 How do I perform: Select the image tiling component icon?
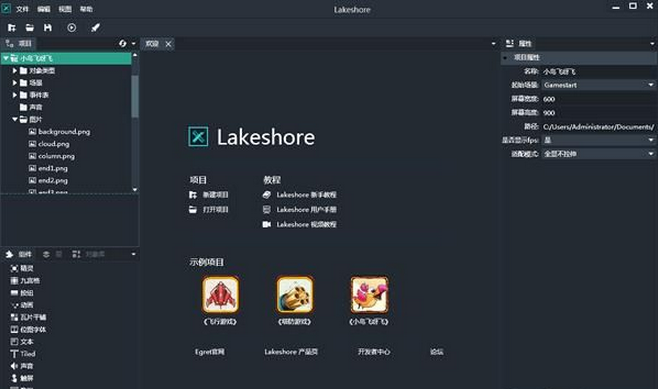(x=14, y=317)
